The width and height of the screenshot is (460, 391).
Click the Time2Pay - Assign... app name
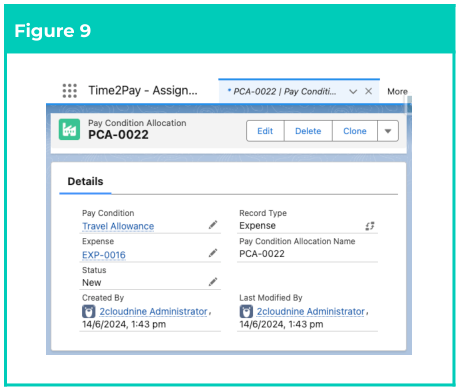coord(143,90)
